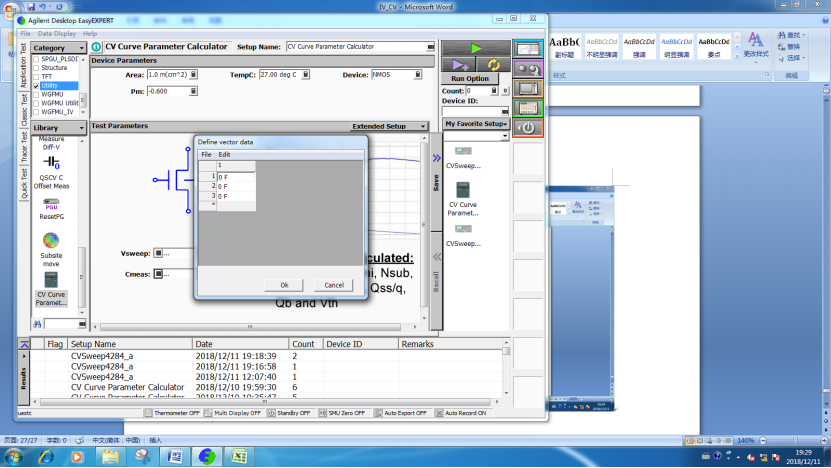
Task: Open the Data Display menu
Action: (57, 33)
